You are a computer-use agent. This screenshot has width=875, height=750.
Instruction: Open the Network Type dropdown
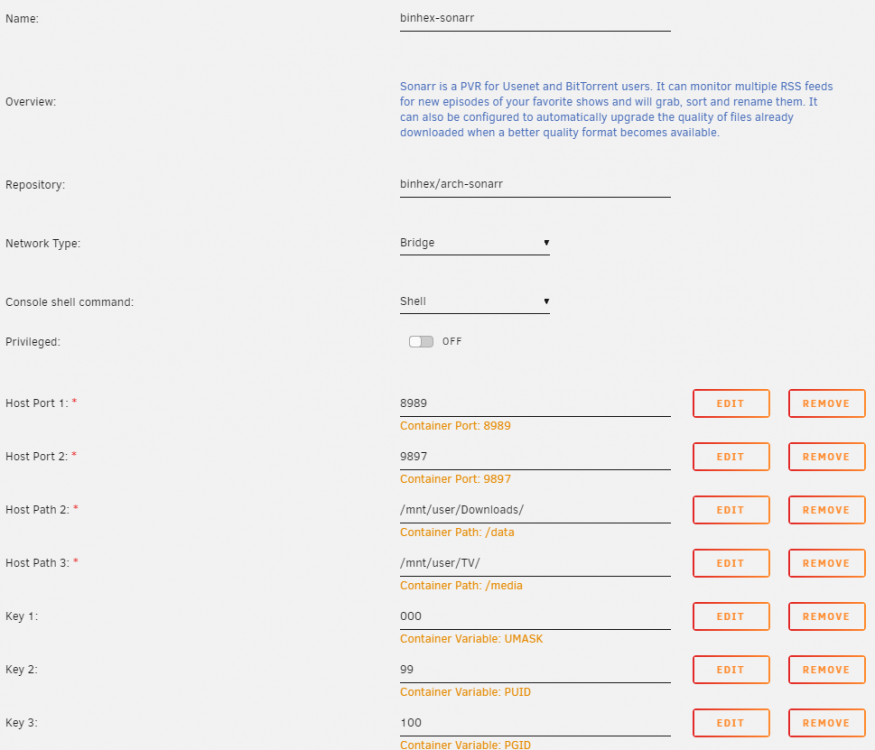(474, 243)
